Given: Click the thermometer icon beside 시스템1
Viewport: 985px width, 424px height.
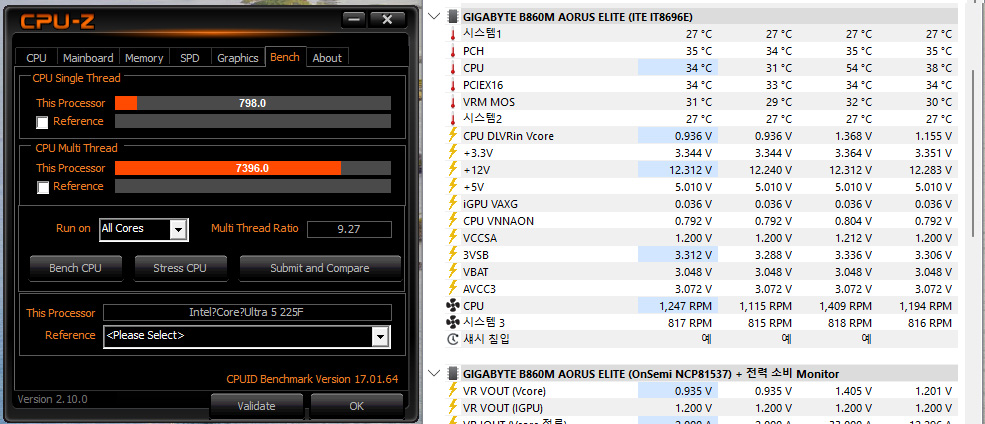Looking at the screenshot, I should point(452,34).
